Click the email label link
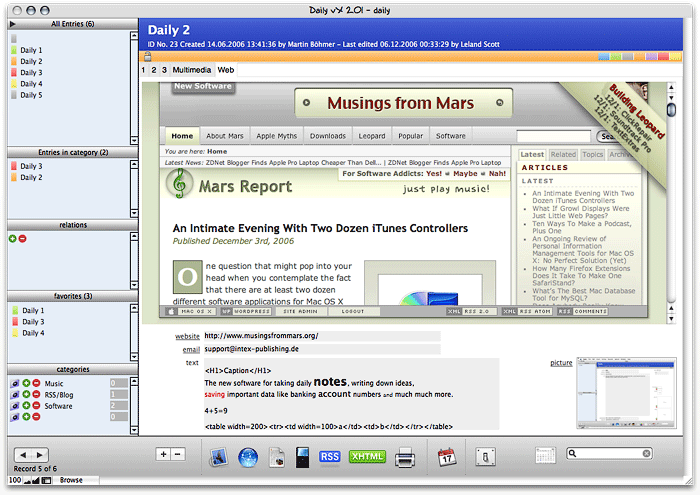 coord(191,349)
